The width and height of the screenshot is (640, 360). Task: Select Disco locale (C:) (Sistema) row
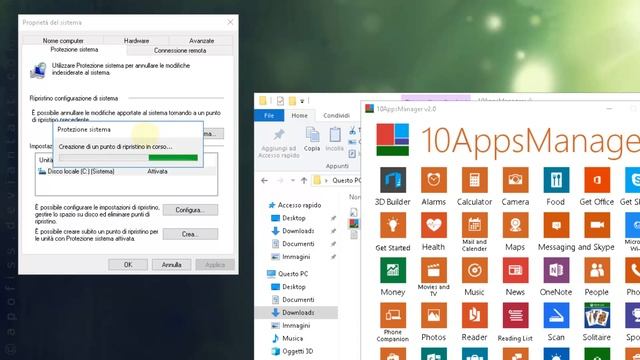(126, 171)
